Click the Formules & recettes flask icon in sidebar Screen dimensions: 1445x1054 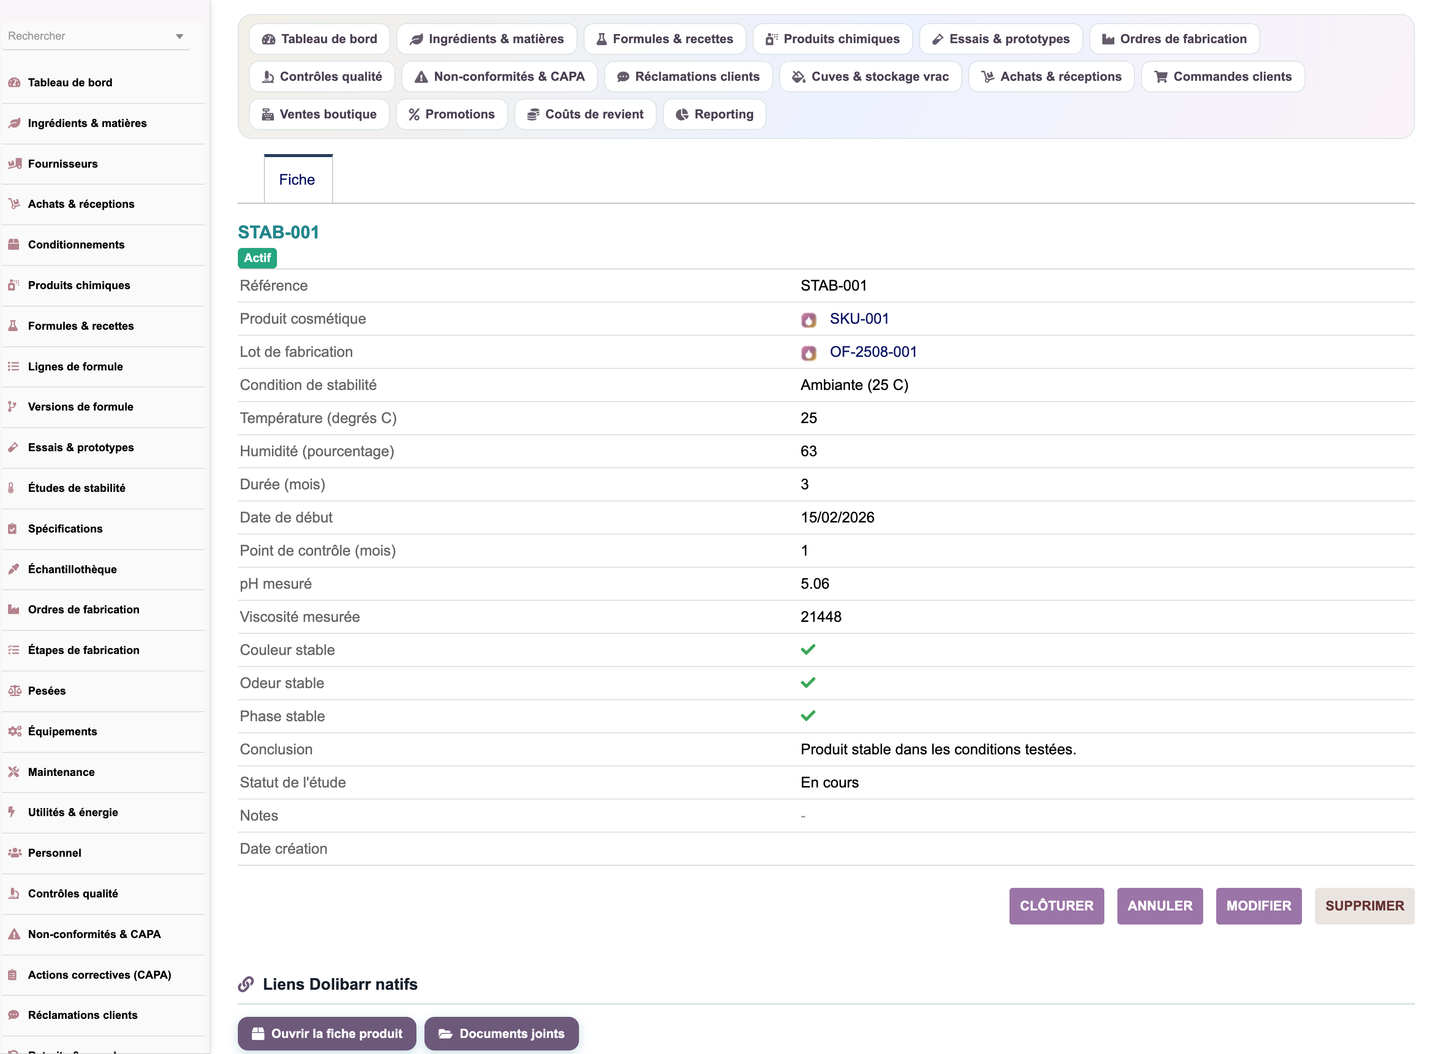(14, 326)
